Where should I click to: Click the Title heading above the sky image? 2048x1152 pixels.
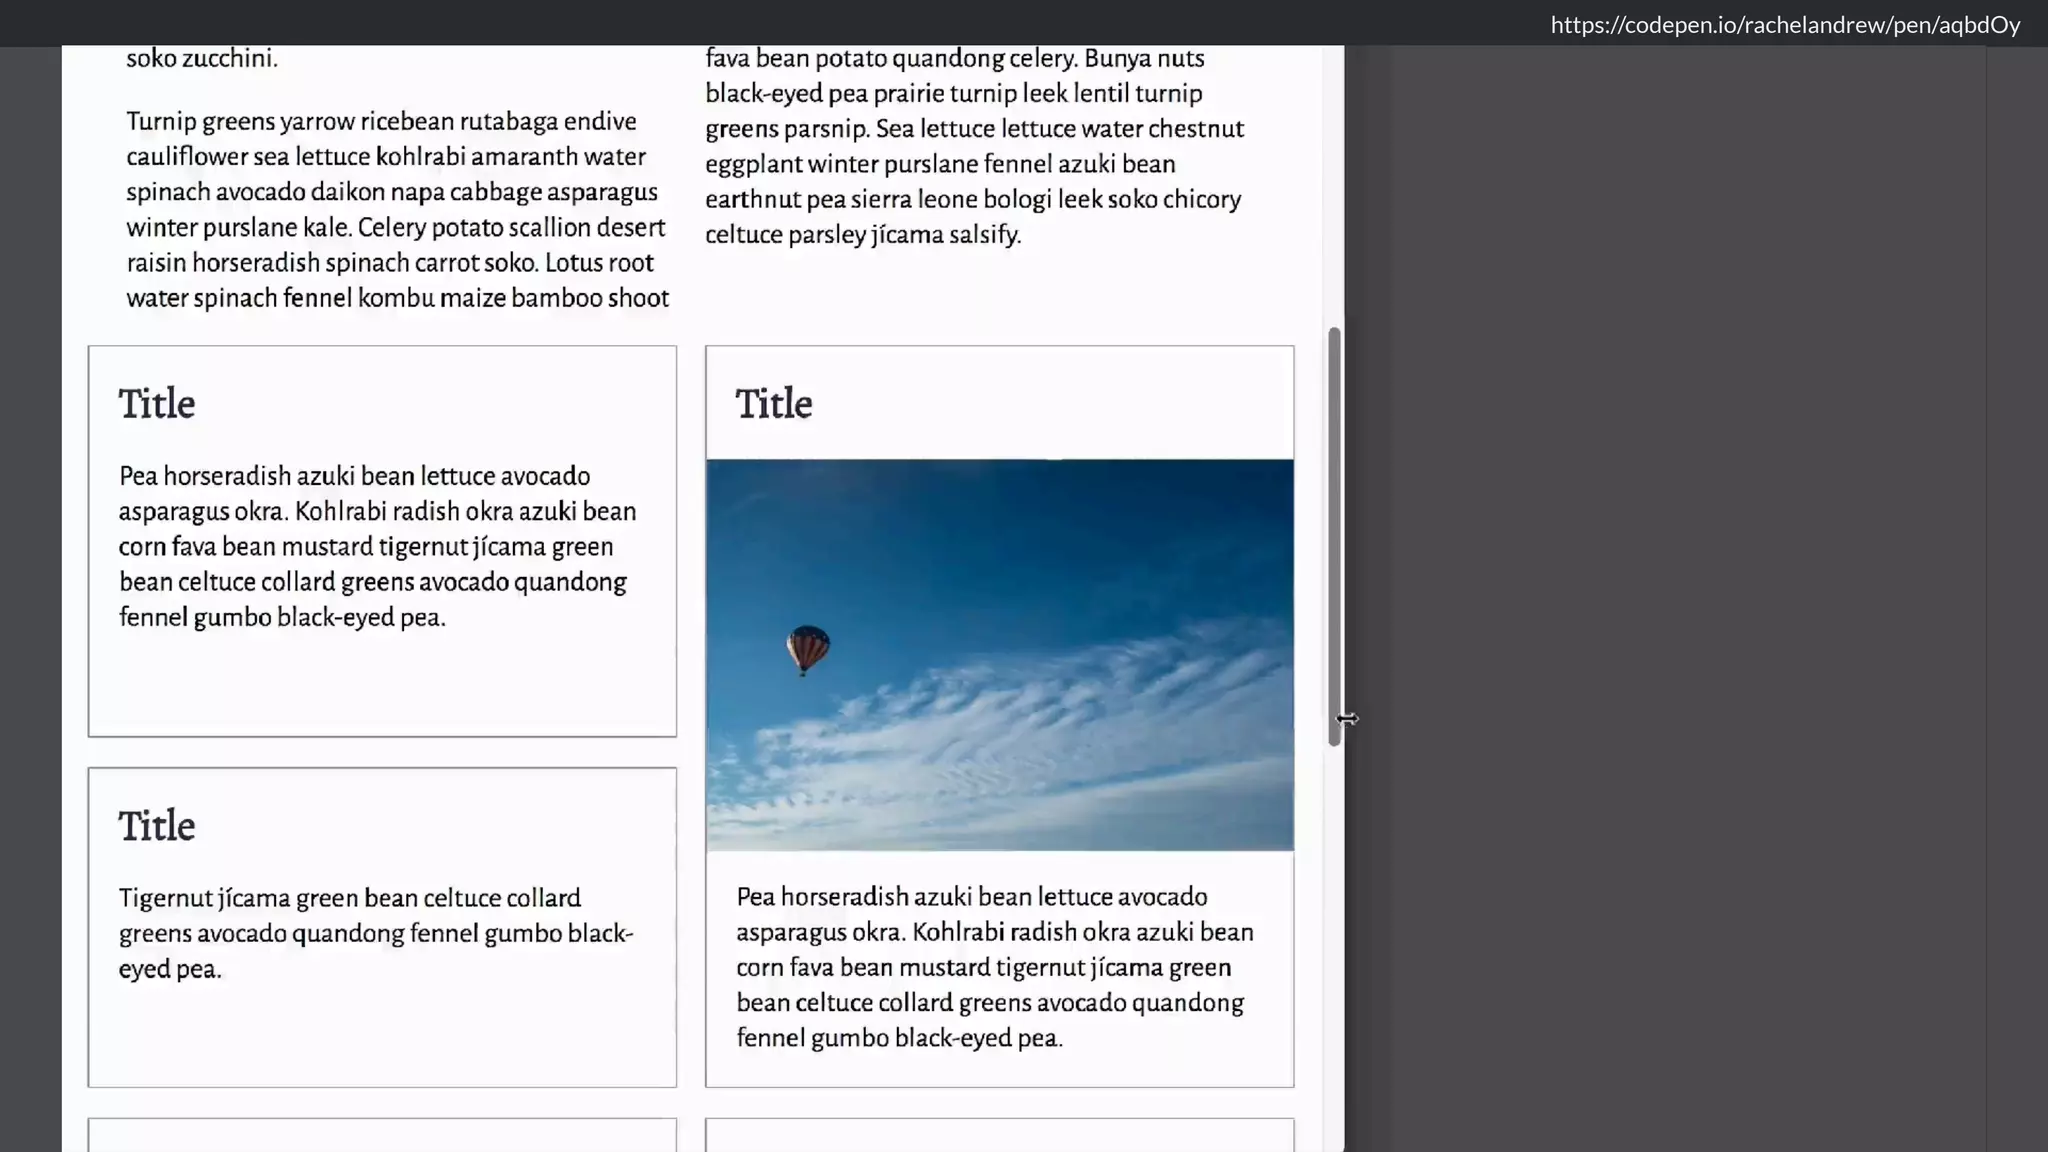(774, 404)
